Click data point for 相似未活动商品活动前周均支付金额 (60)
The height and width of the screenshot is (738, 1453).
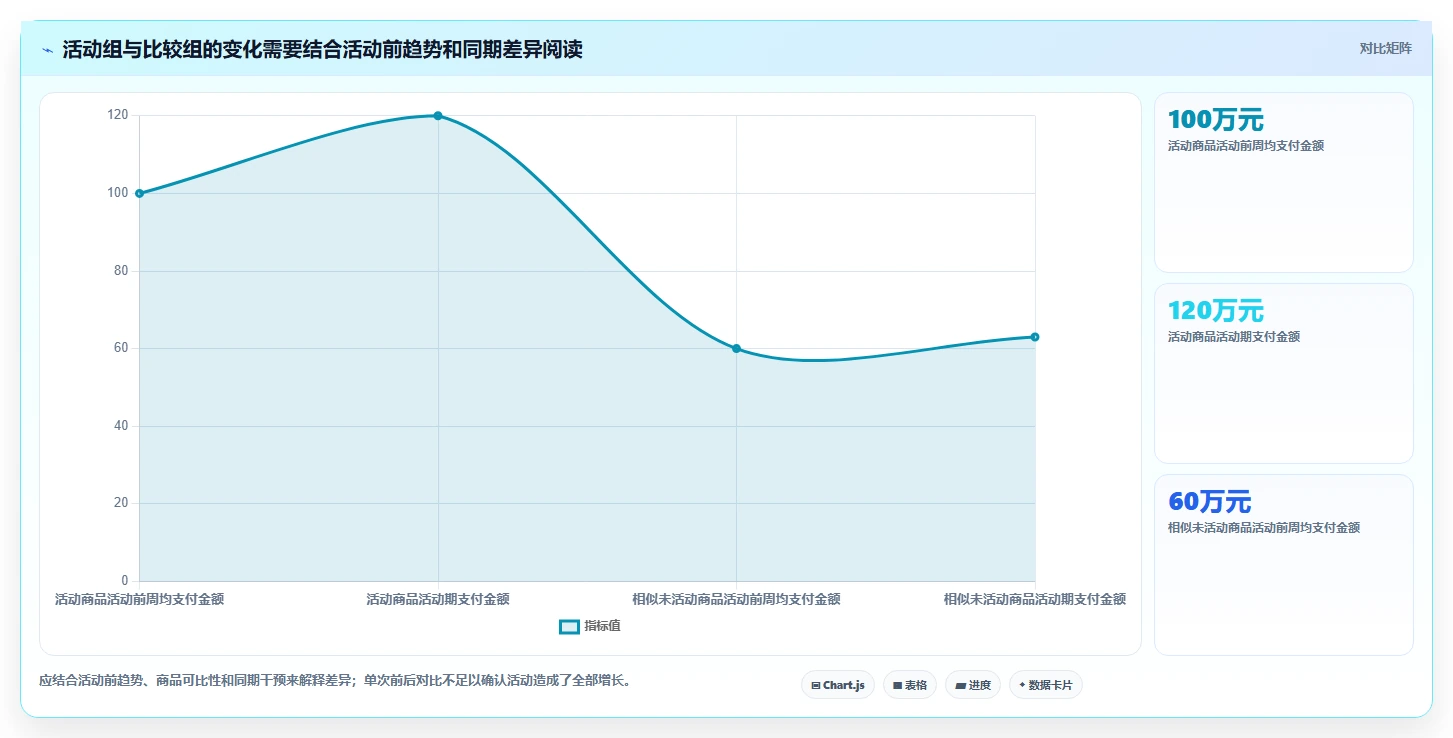point(736,348)
